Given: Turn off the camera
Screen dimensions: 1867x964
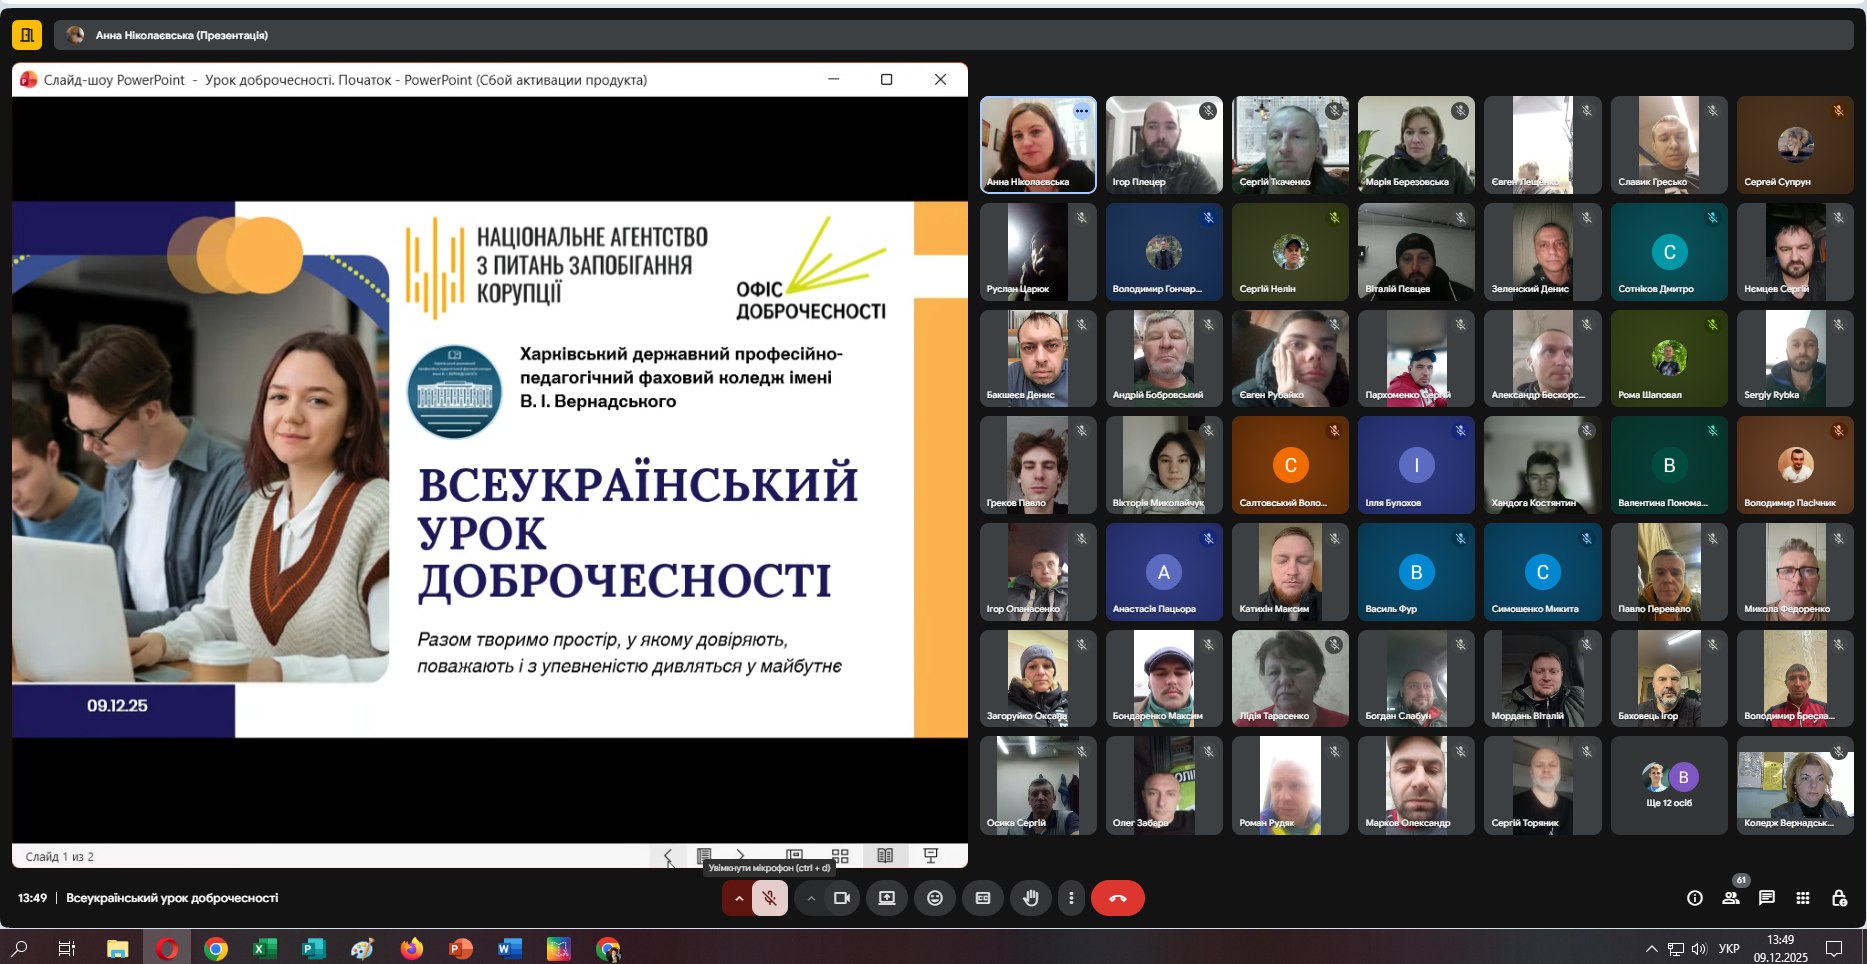Looking at the screenshot, I should pos(841,898).
